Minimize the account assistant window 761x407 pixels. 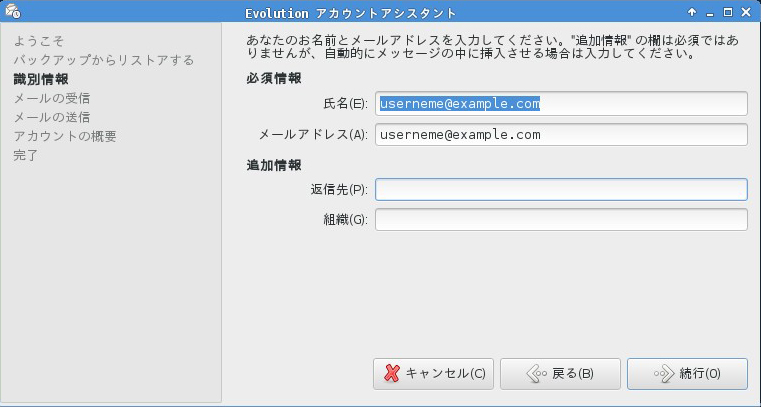[x=709, y=12]
